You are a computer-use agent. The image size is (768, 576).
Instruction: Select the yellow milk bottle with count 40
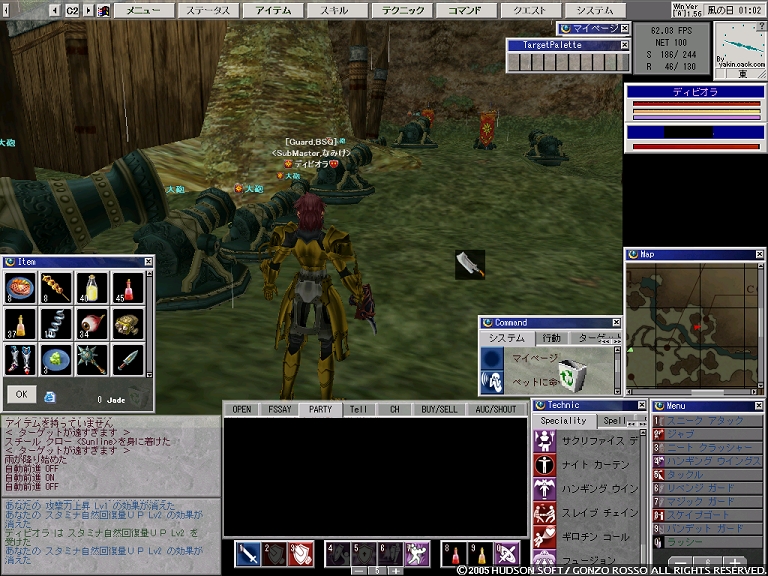[x=92, y=288]
